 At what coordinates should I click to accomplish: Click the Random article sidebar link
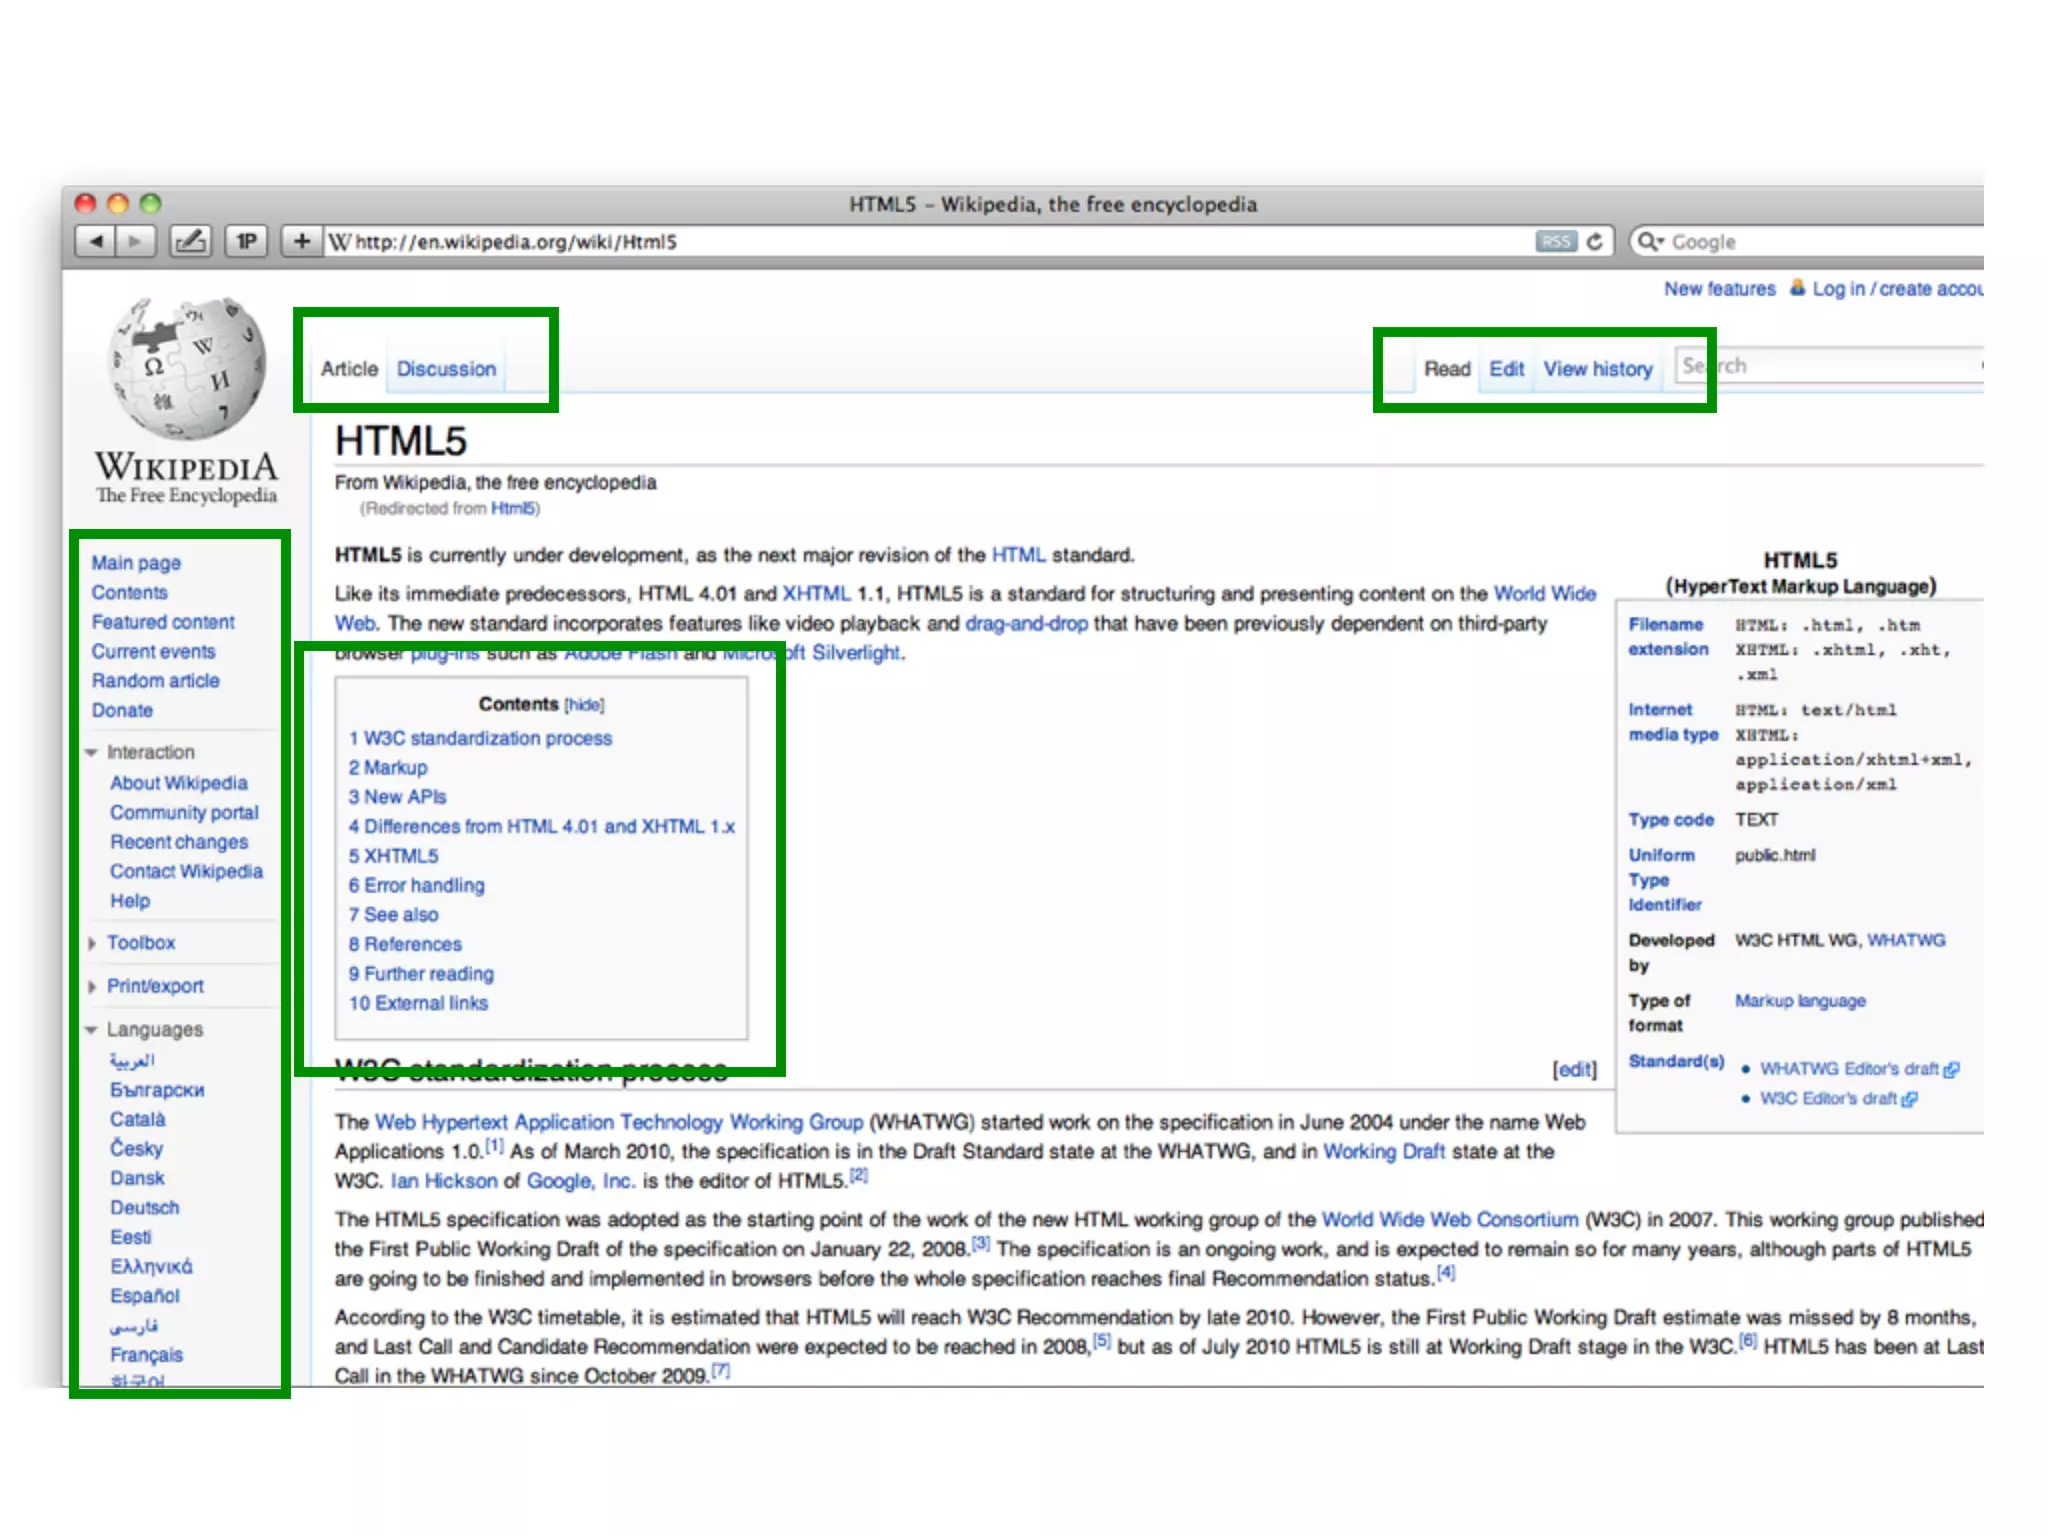pos(155,681)
